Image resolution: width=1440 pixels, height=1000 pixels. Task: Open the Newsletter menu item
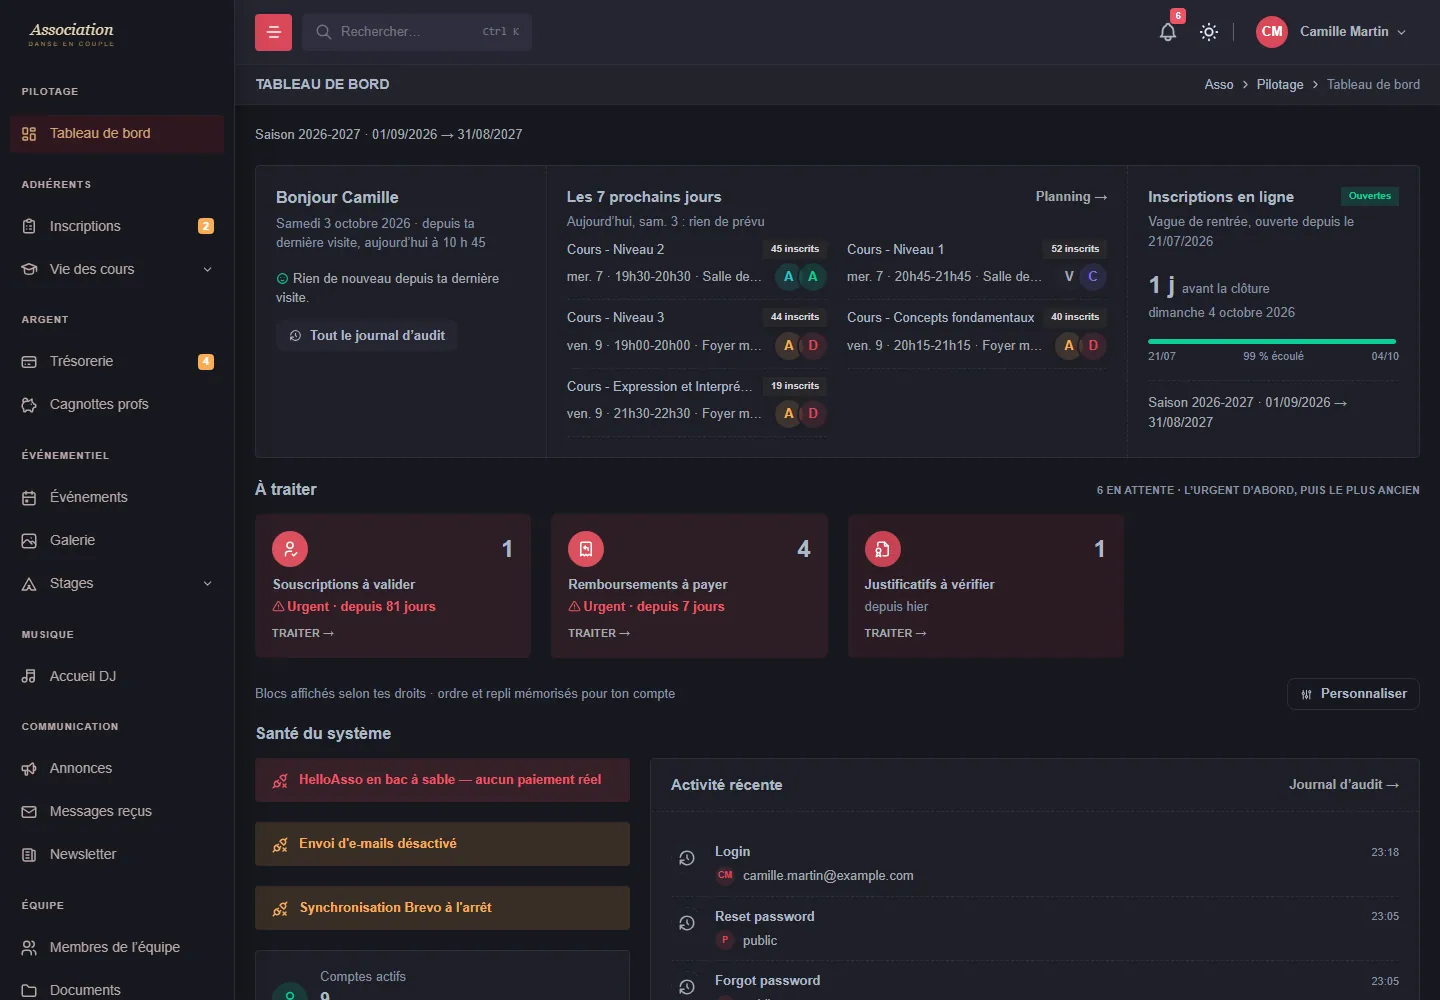click(117, 854)
